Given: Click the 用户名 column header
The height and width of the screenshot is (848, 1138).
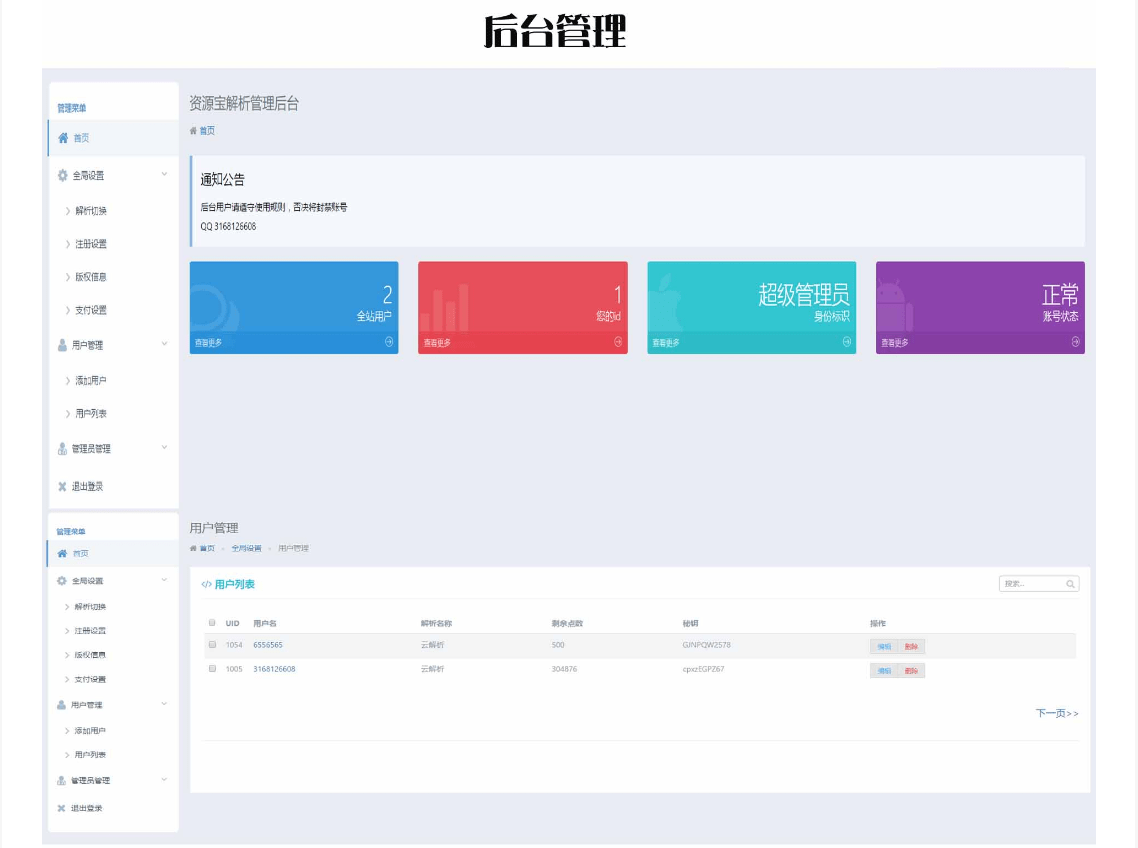Looking at the screenshot, I should (264, 623).
